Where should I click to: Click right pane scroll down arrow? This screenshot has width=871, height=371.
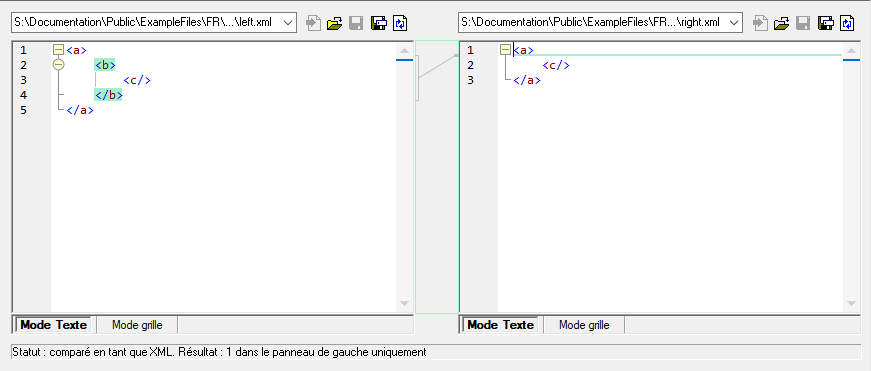click(851, 303)
